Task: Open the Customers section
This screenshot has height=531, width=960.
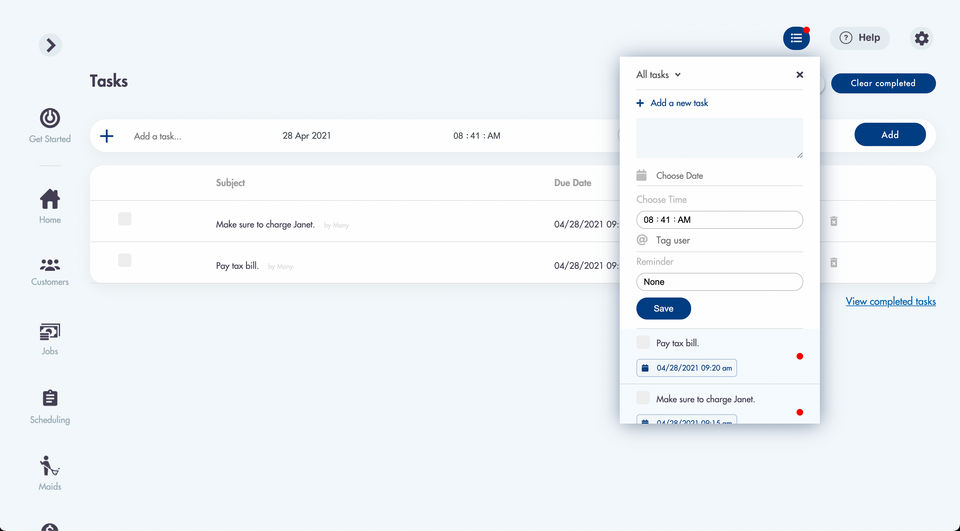Action: click(x=50, y=272)
